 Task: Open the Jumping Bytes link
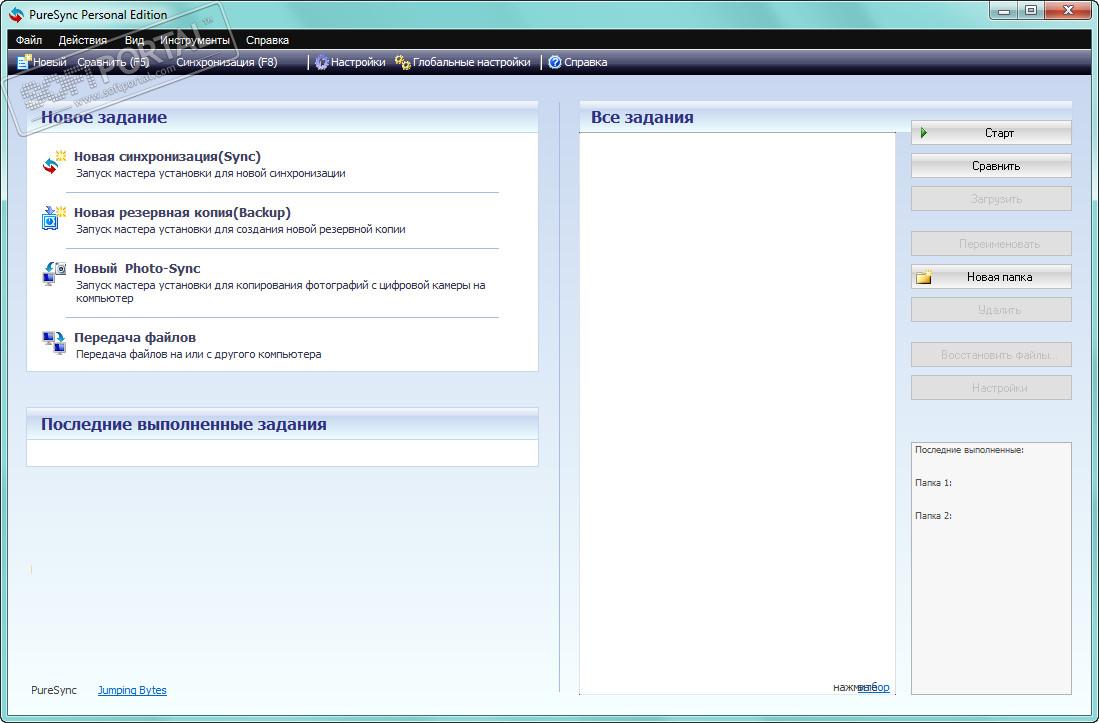click(132, 690)
